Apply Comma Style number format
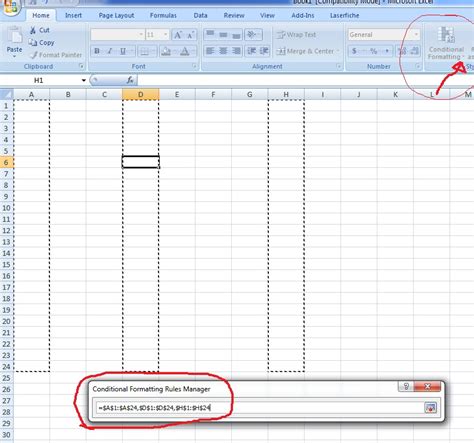 point(387,51)
